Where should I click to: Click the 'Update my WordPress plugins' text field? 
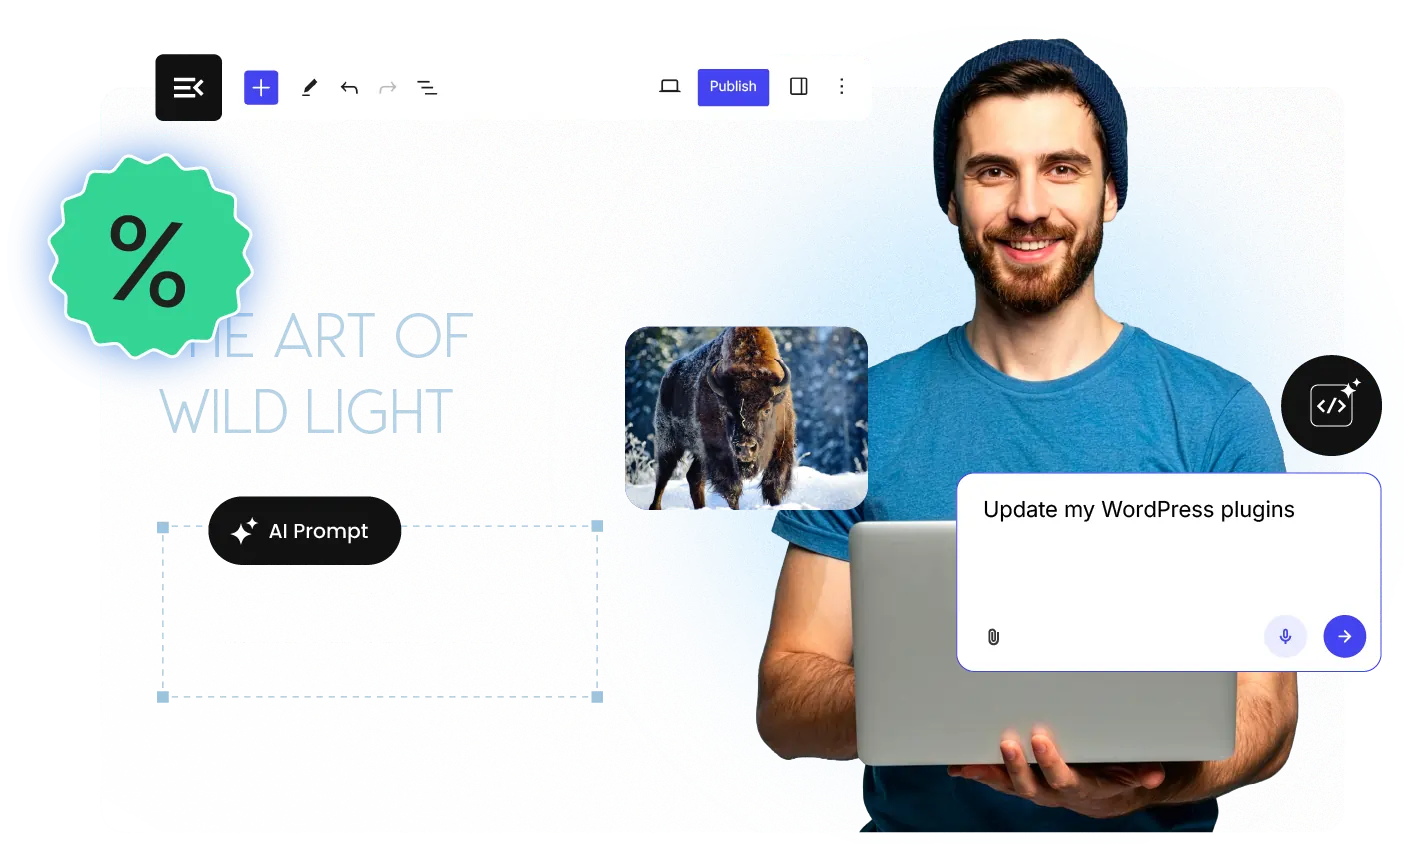coord(1137,509)
